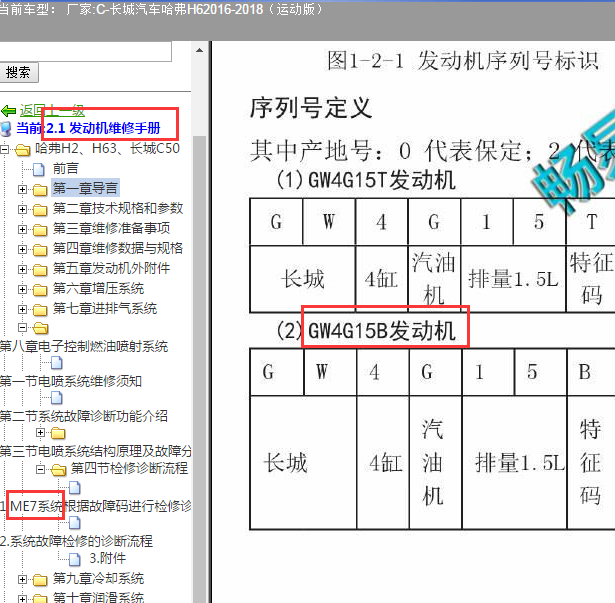Click the green back arrow icon
The image size is (615, 603).
8,111
